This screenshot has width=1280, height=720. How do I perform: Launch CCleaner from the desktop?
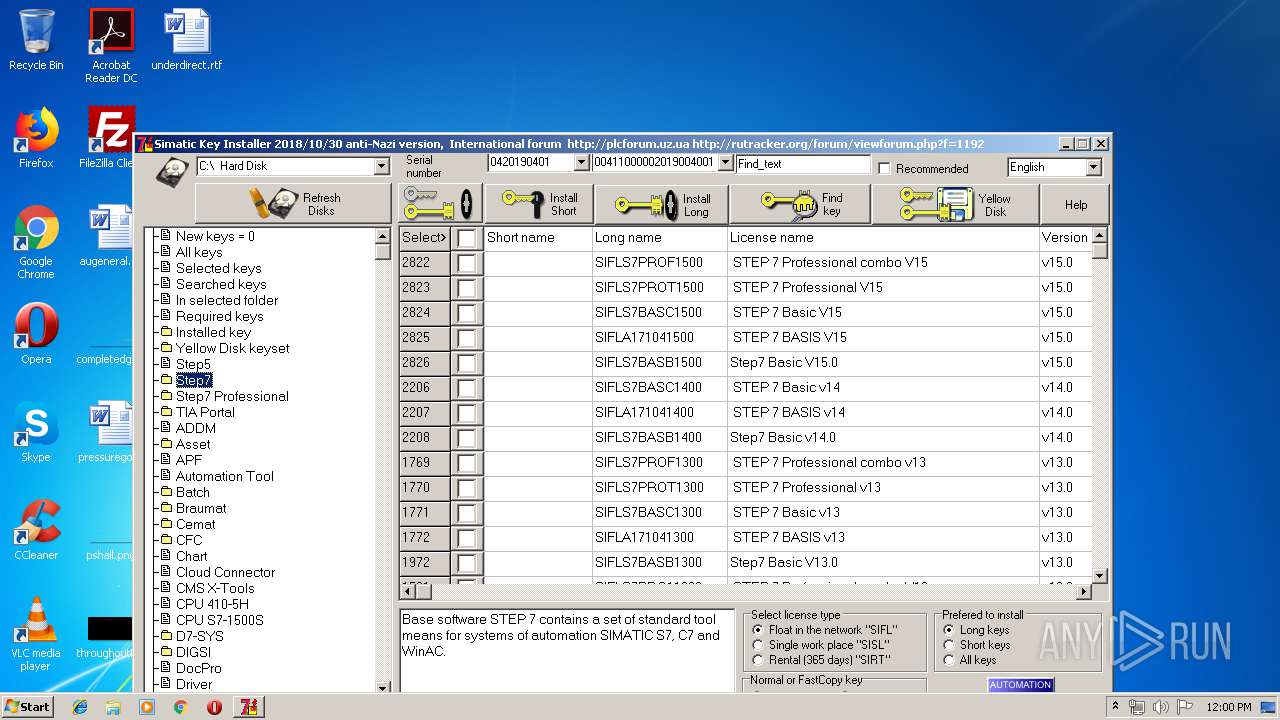tap(36, 530)
